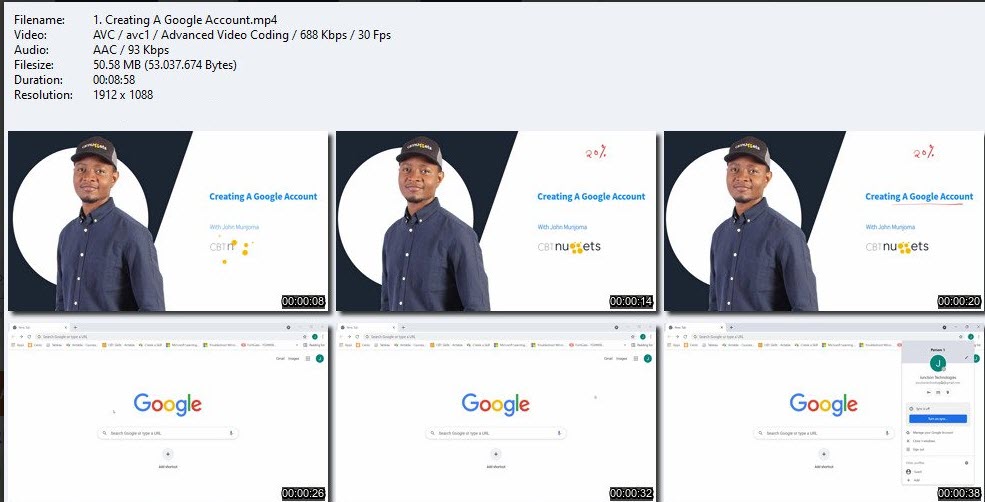Select the filename '1. Creating A Google Account.mp4'

(x=185, y=20)
